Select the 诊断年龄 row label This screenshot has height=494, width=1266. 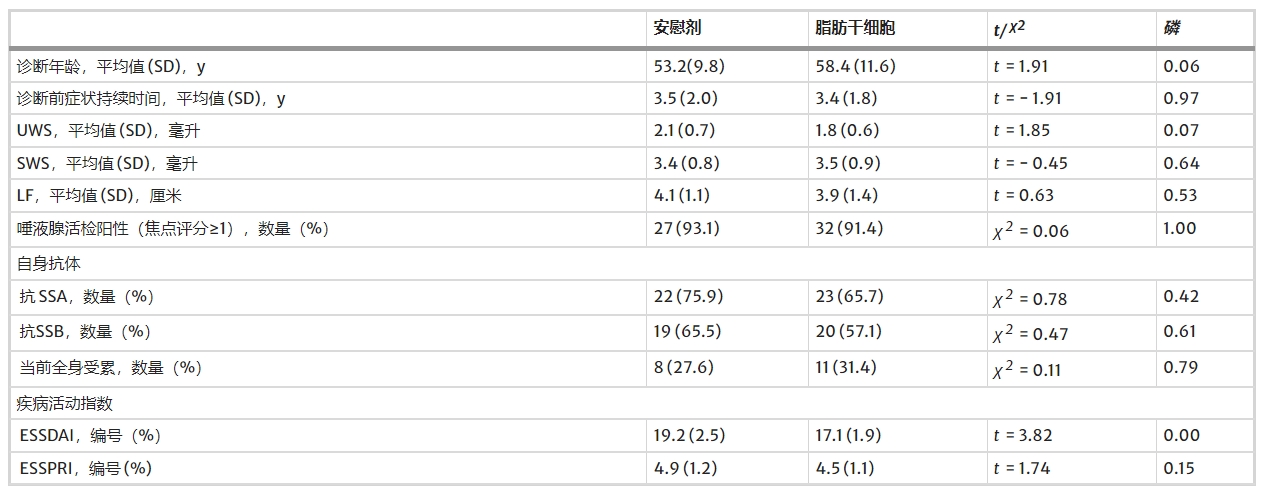(111, 67)
